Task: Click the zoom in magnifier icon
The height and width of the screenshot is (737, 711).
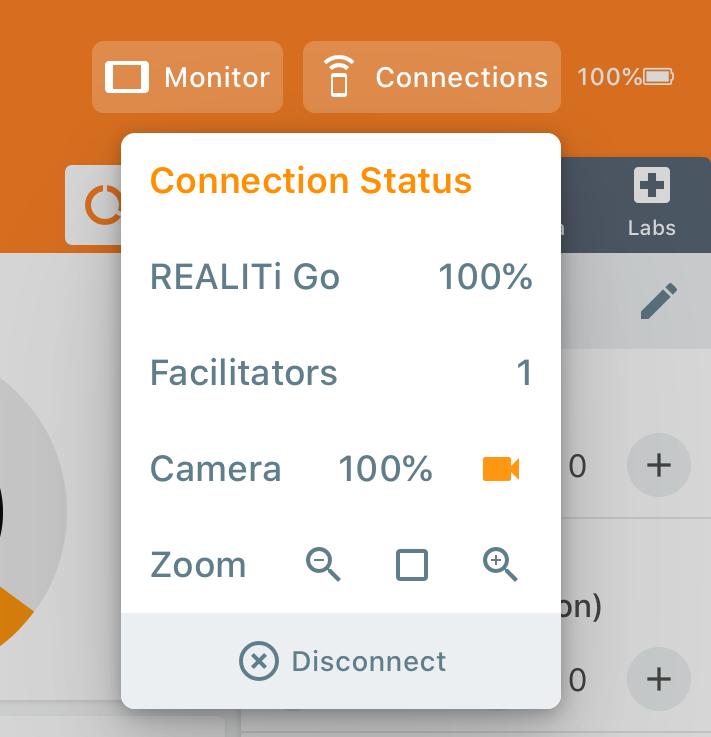Action: (x=500, y=566)
